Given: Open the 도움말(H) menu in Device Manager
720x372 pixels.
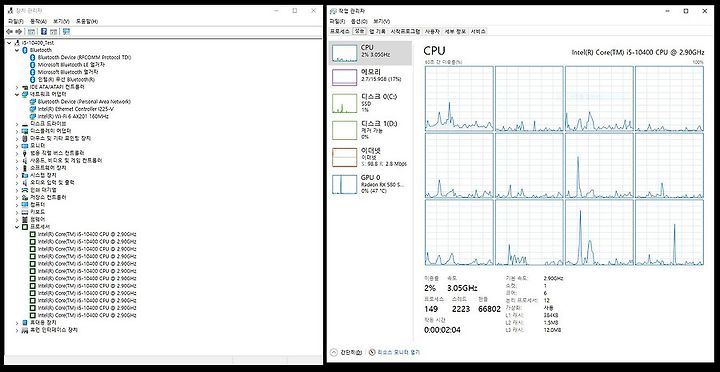Looking at the screenshot, I should pos(87,21).
